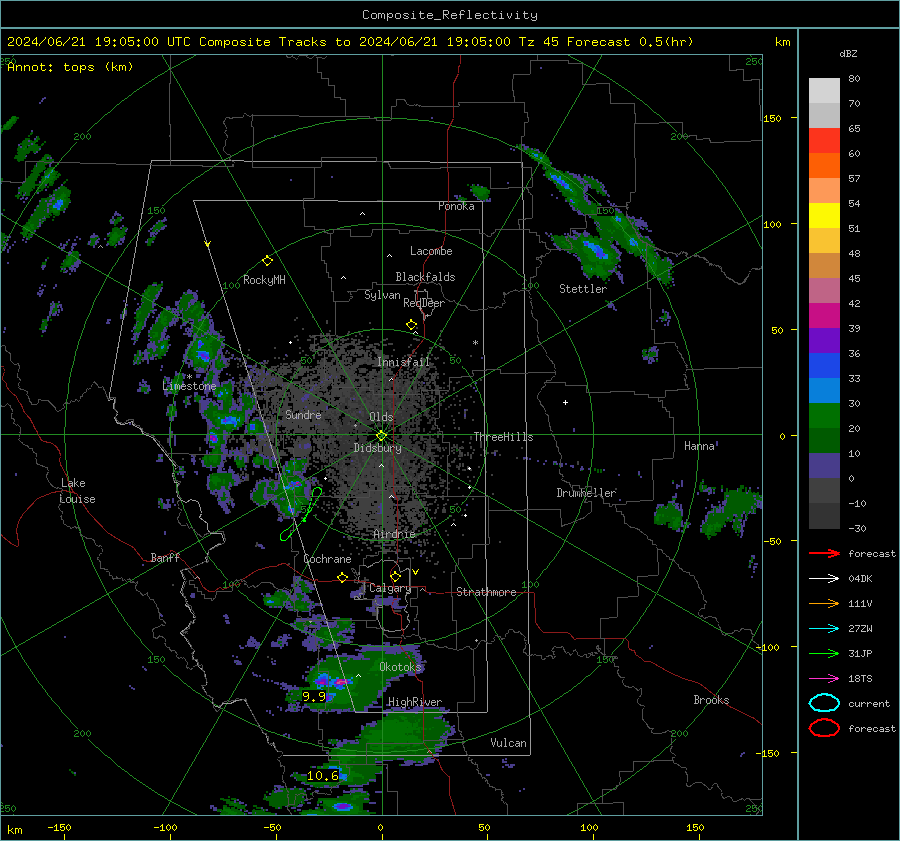Click the yellow diamond marker below Cochrane
This screenshot has width=900, height=841.
coord(342,577)
